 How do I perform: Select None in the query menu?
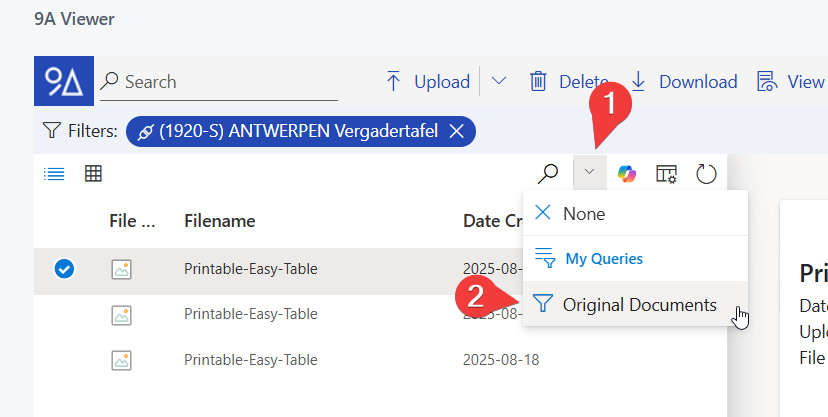tap(583, 213)
